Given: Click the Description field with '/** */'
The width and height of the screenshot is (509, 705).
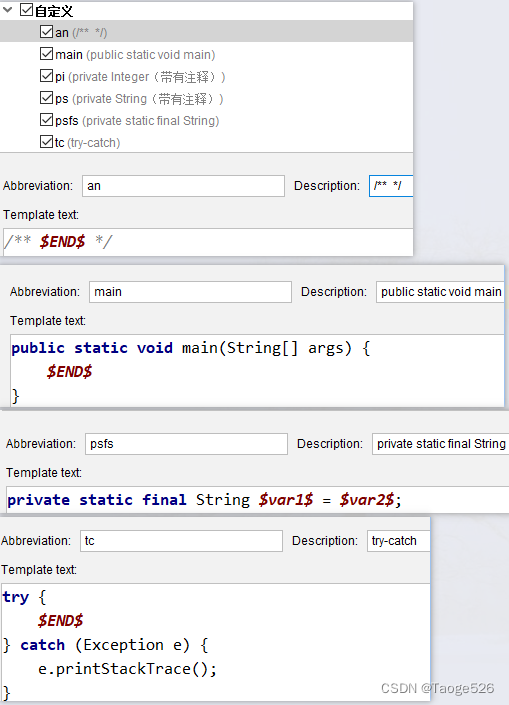Looking at the screenshot, I should pos(391,186).
